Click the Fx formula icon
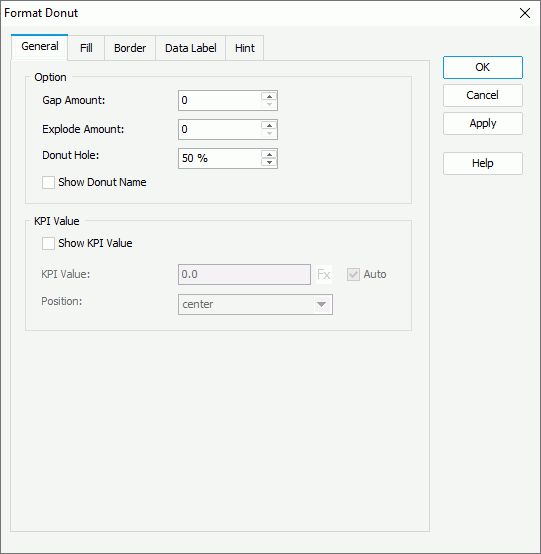 point(324,275)
